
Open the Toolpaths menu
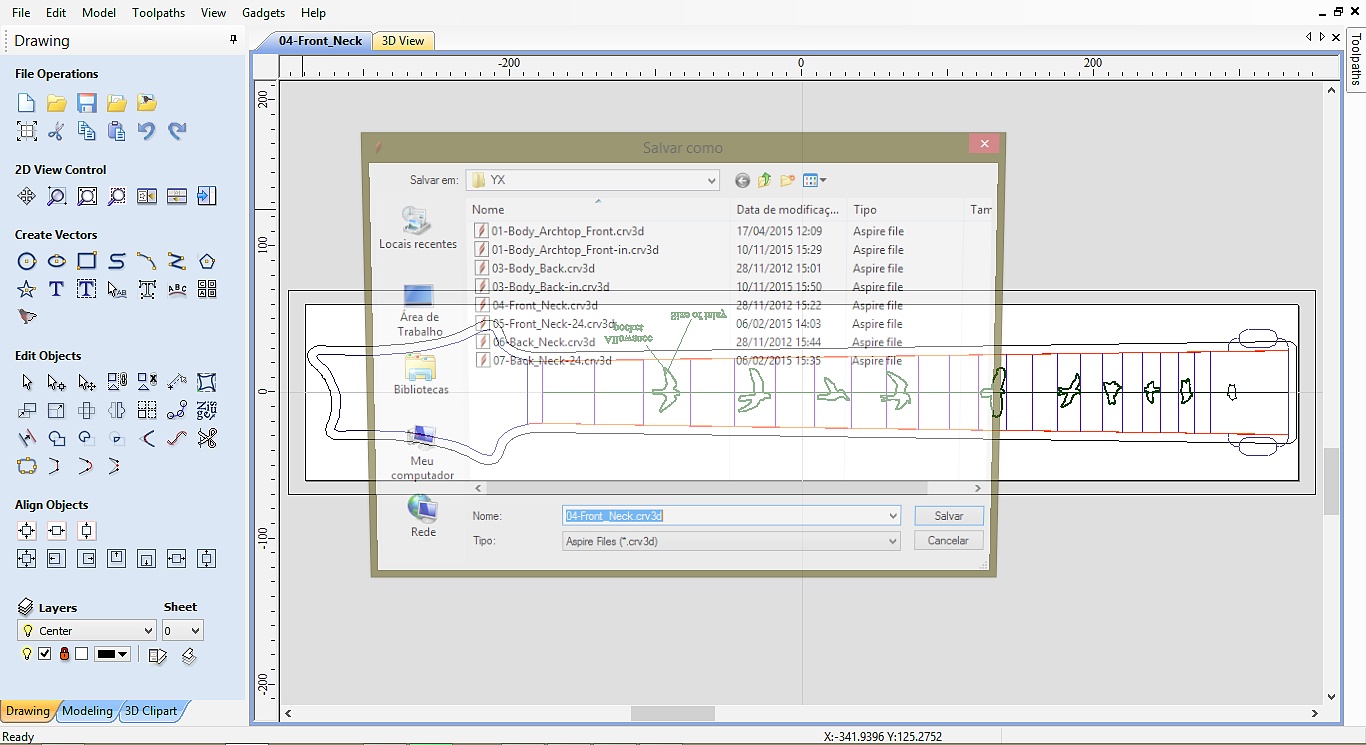pyautogui.click(x=158, y=13)
